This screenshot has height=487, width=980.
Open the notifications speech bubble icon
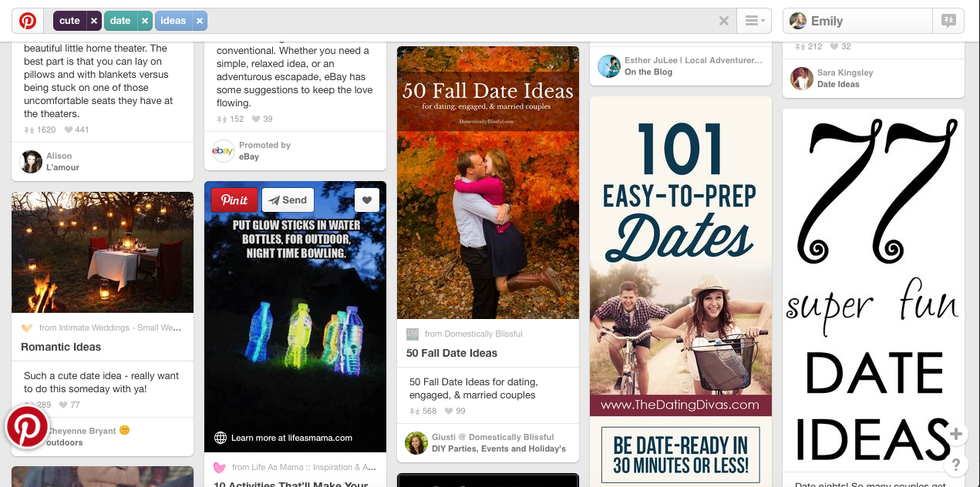click(947, 21)
